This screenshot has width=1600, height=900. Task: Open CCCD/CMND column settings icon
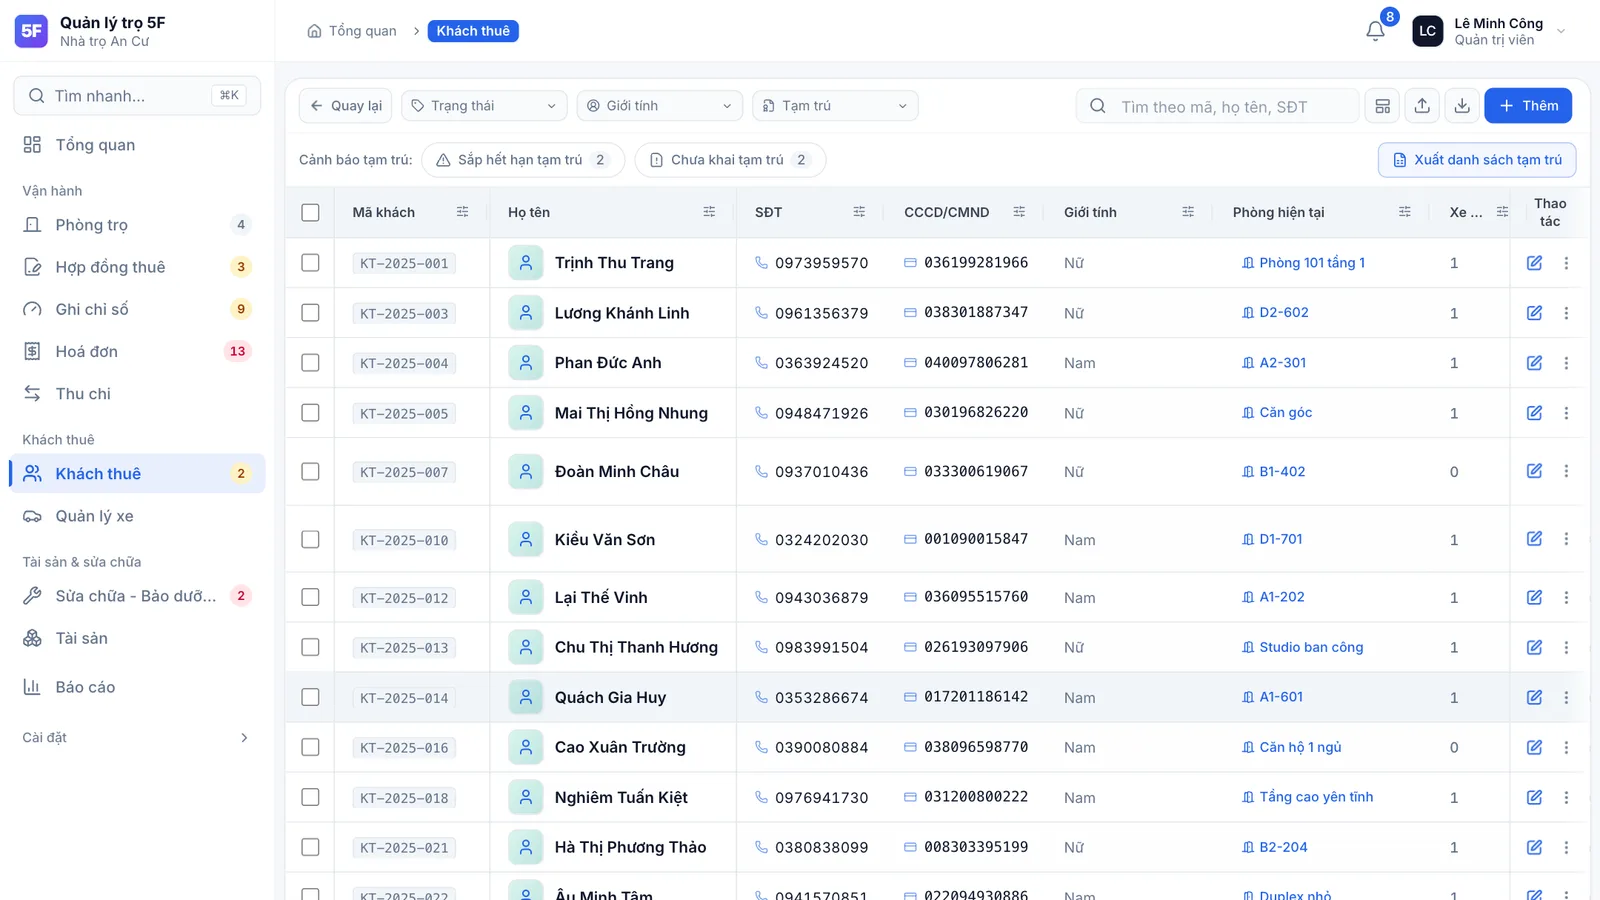[x=1019, y=212]
